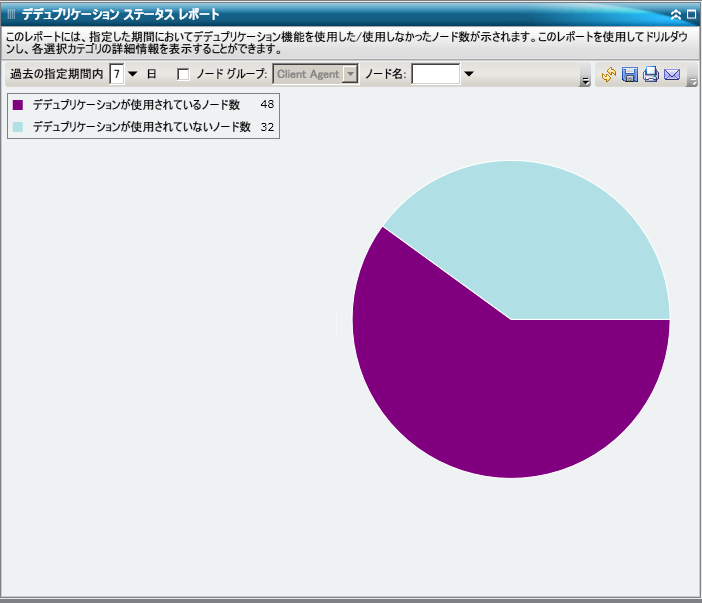Viewport: 702px width, 603px height.
Task: Open the ノード名 dropdown arrow
Action: 468,74
